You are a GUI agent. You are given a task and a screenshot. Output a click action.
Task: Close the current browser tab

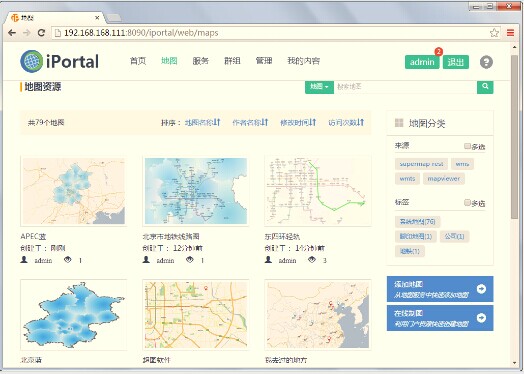[97, 18]
